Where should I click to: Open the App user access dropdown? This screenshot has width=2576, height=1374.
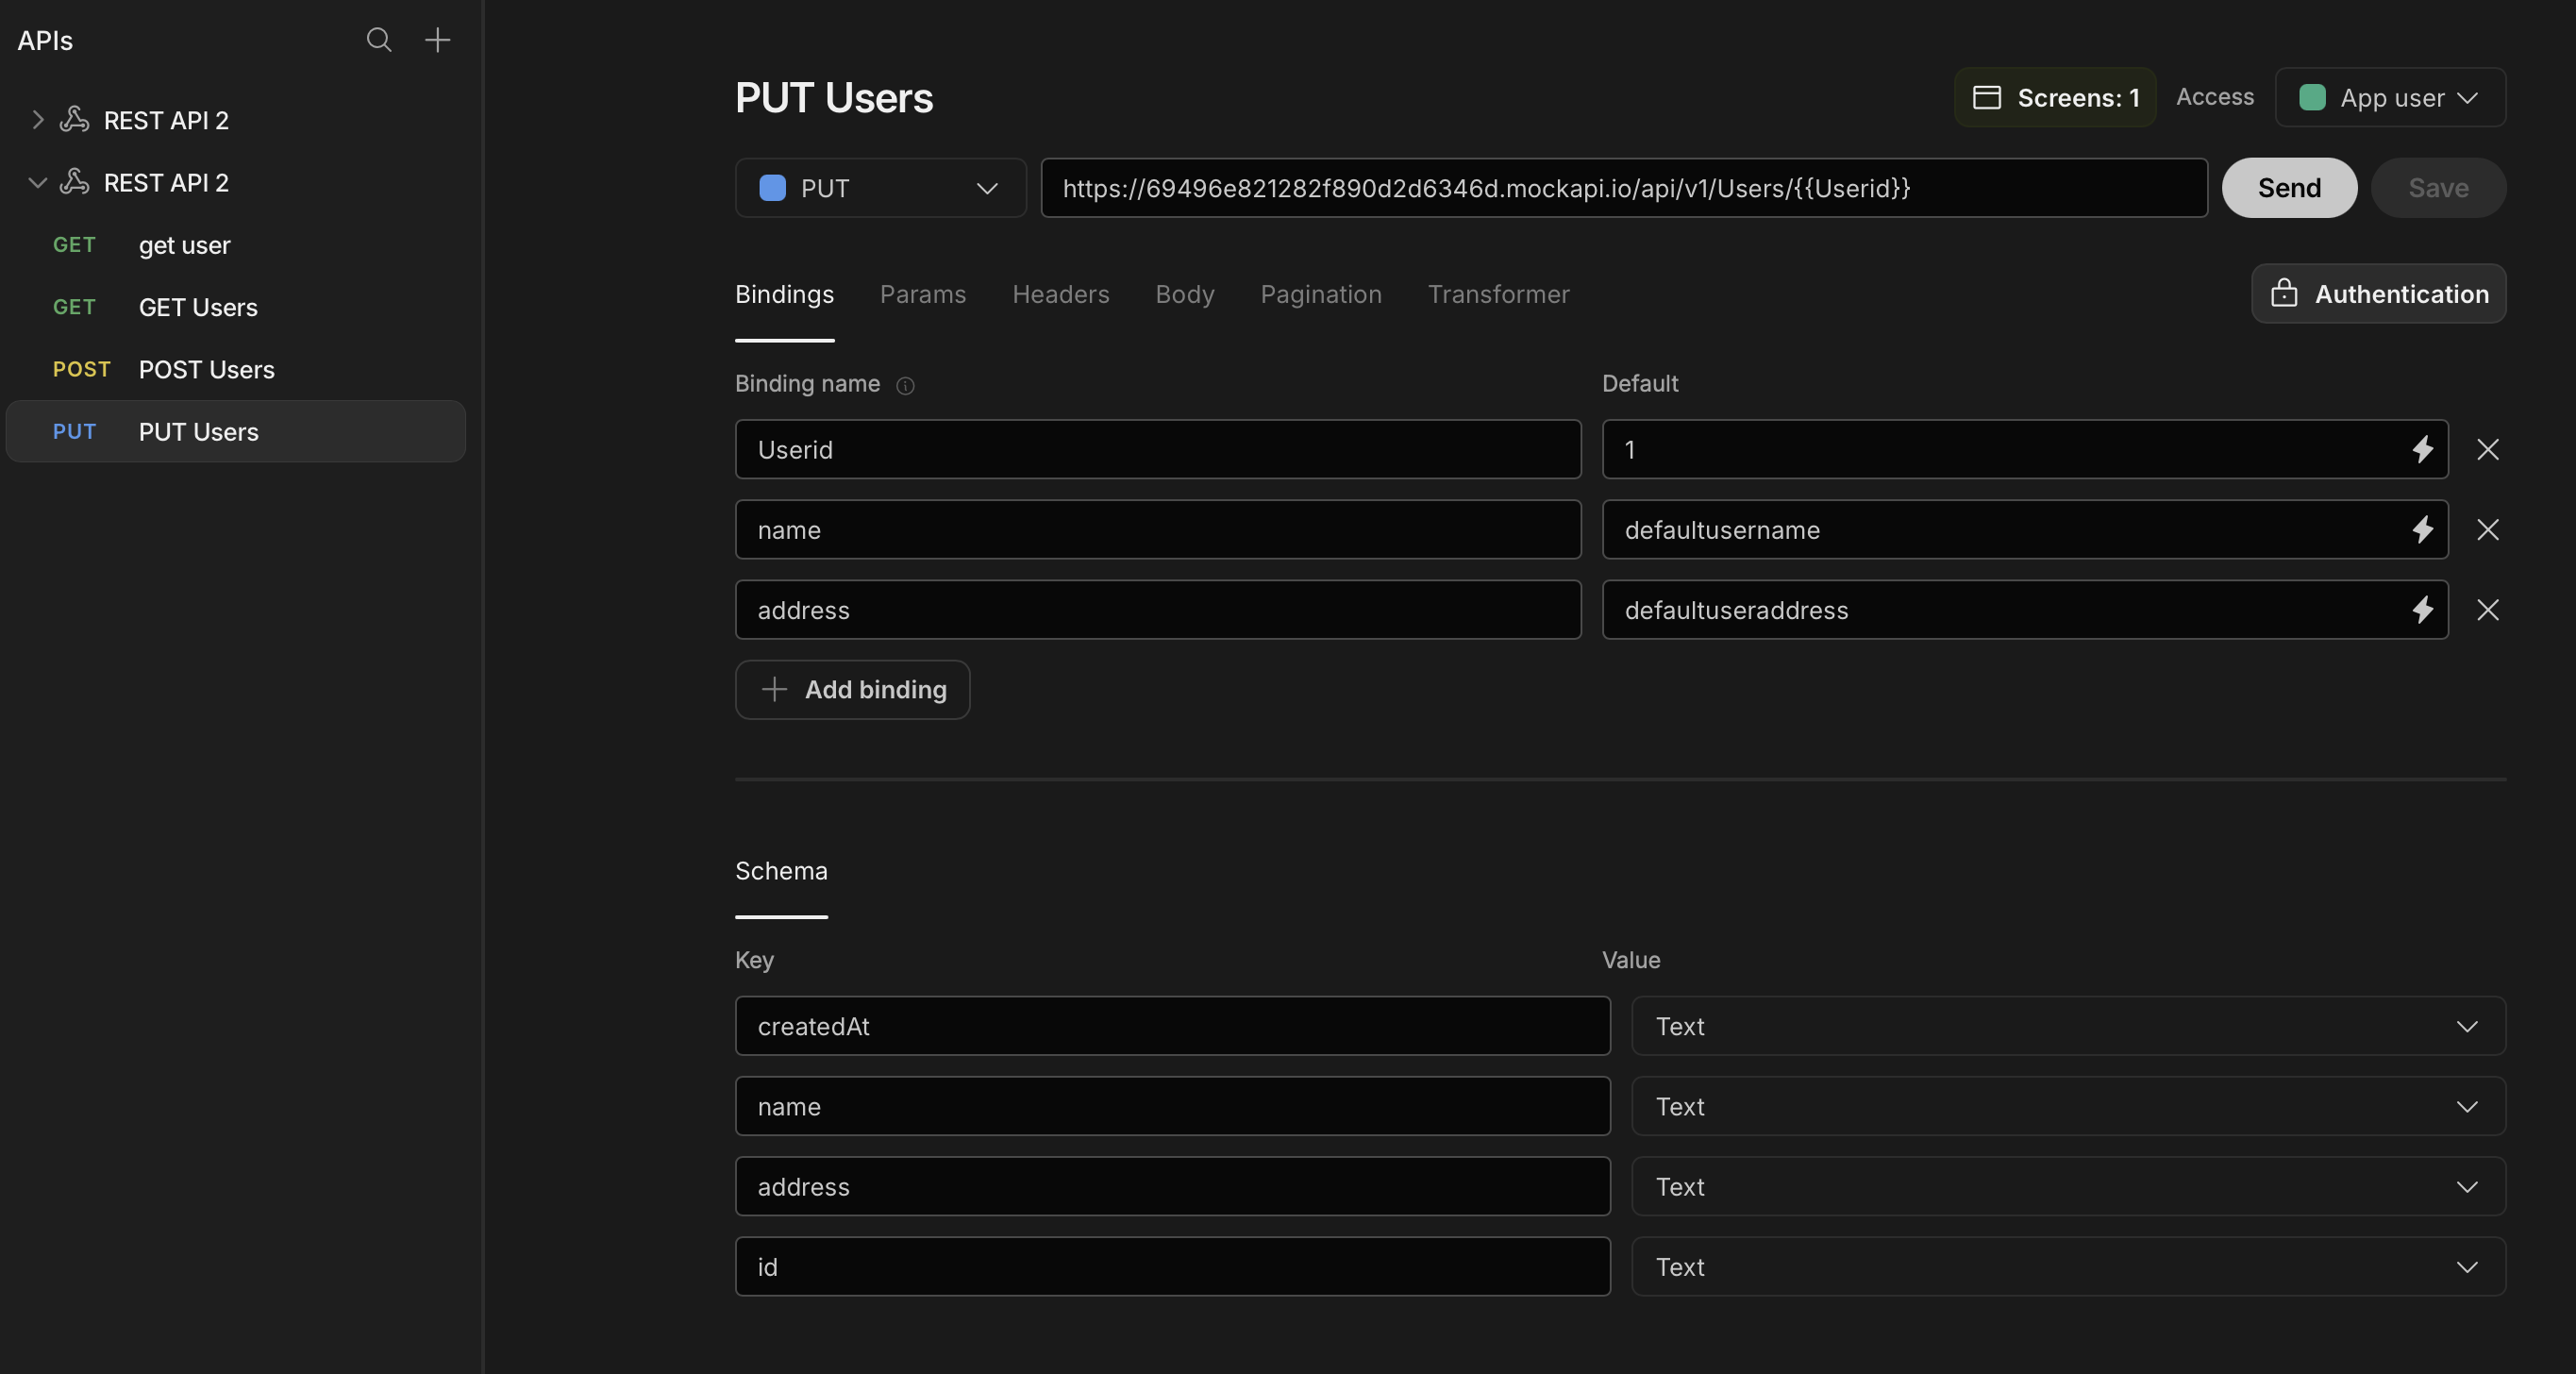coord(2389,97)
